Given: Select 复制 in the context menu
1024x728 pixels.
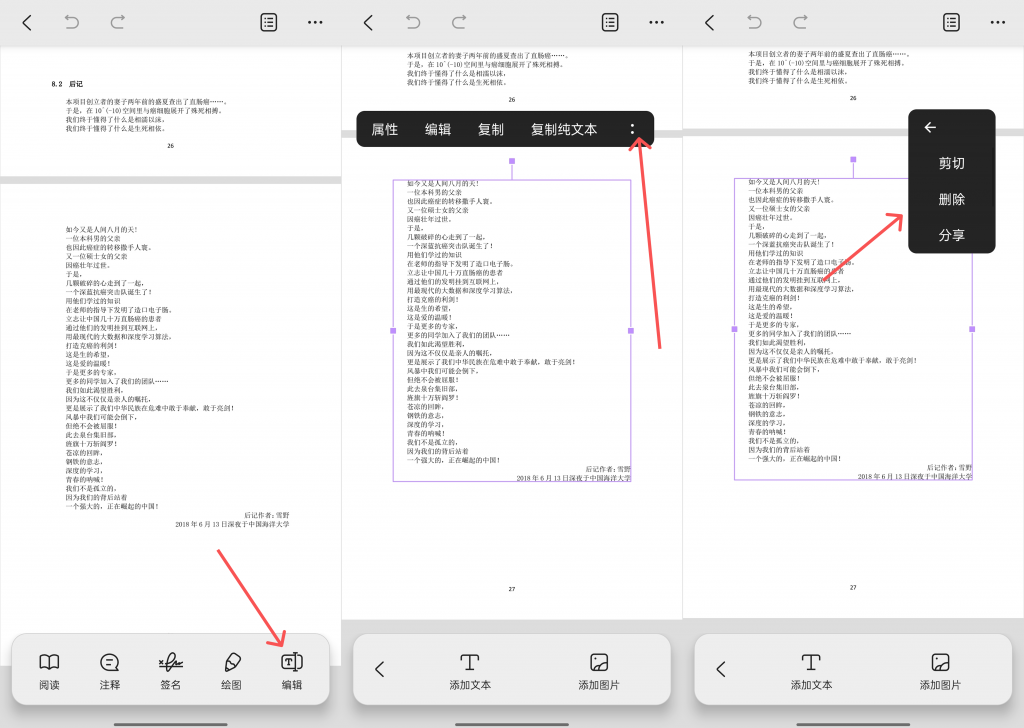Looking at the screenshot, I should pos(491,129).
